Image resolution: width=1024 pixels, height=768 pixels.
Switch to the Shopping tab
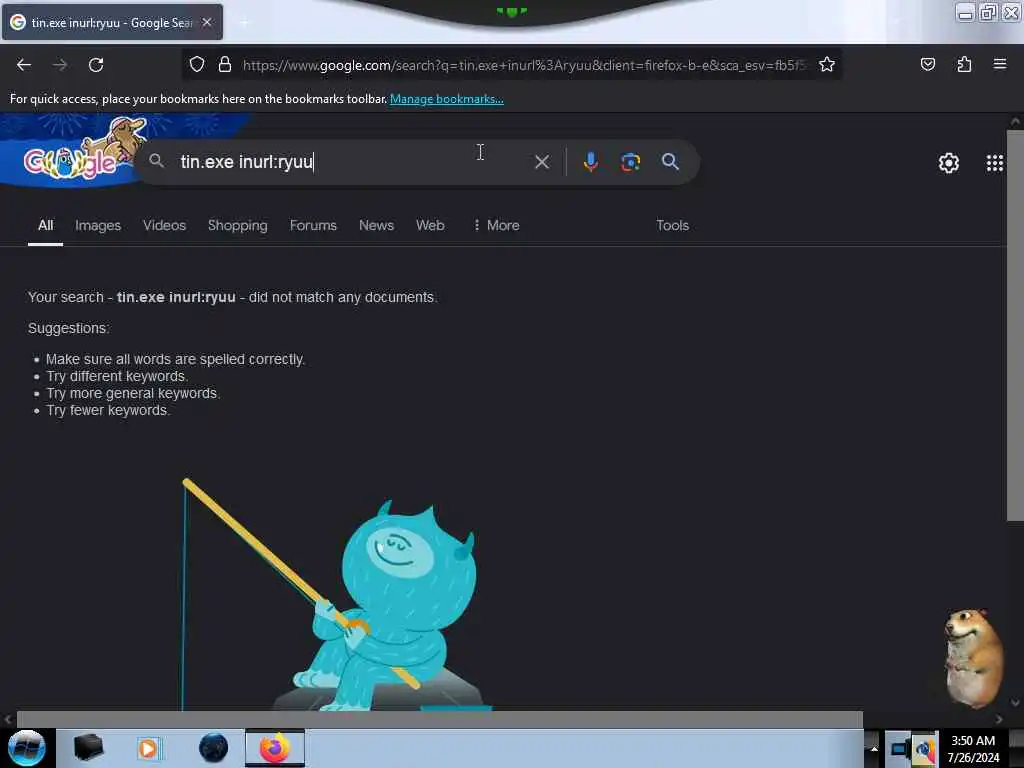coord(238,225)
